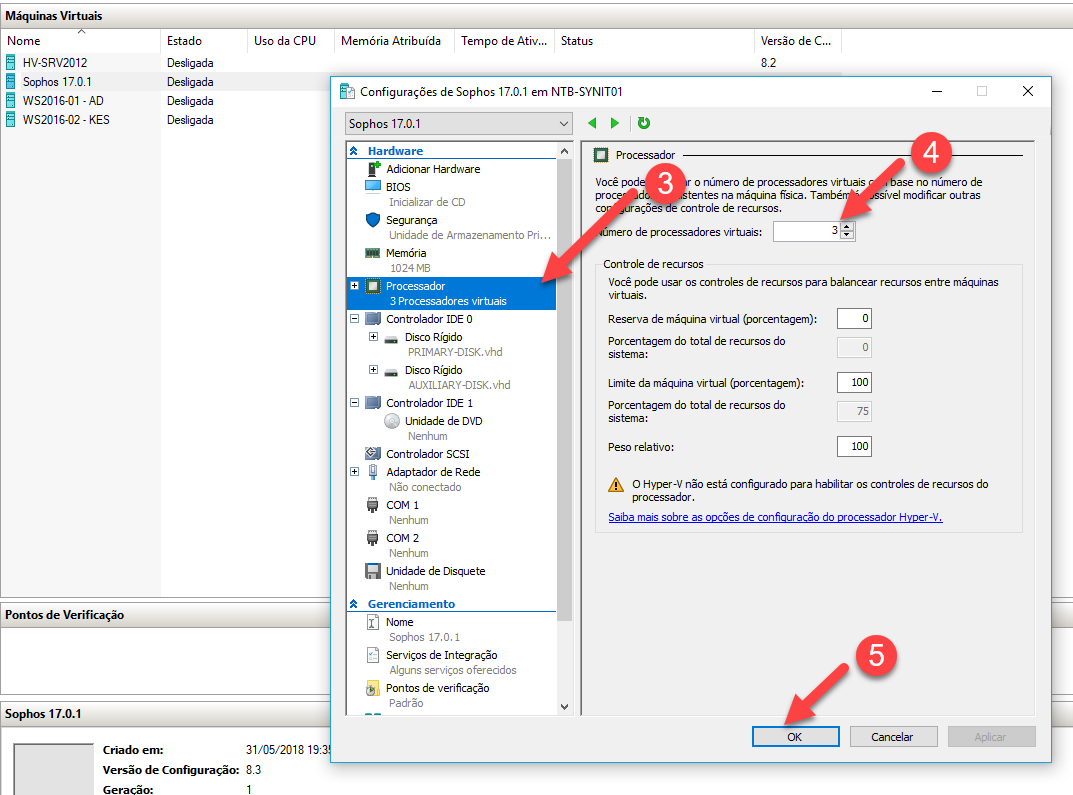
Task: Select the BIOS monitor icon
Action: pyautogui.click(x=373, y=186)
